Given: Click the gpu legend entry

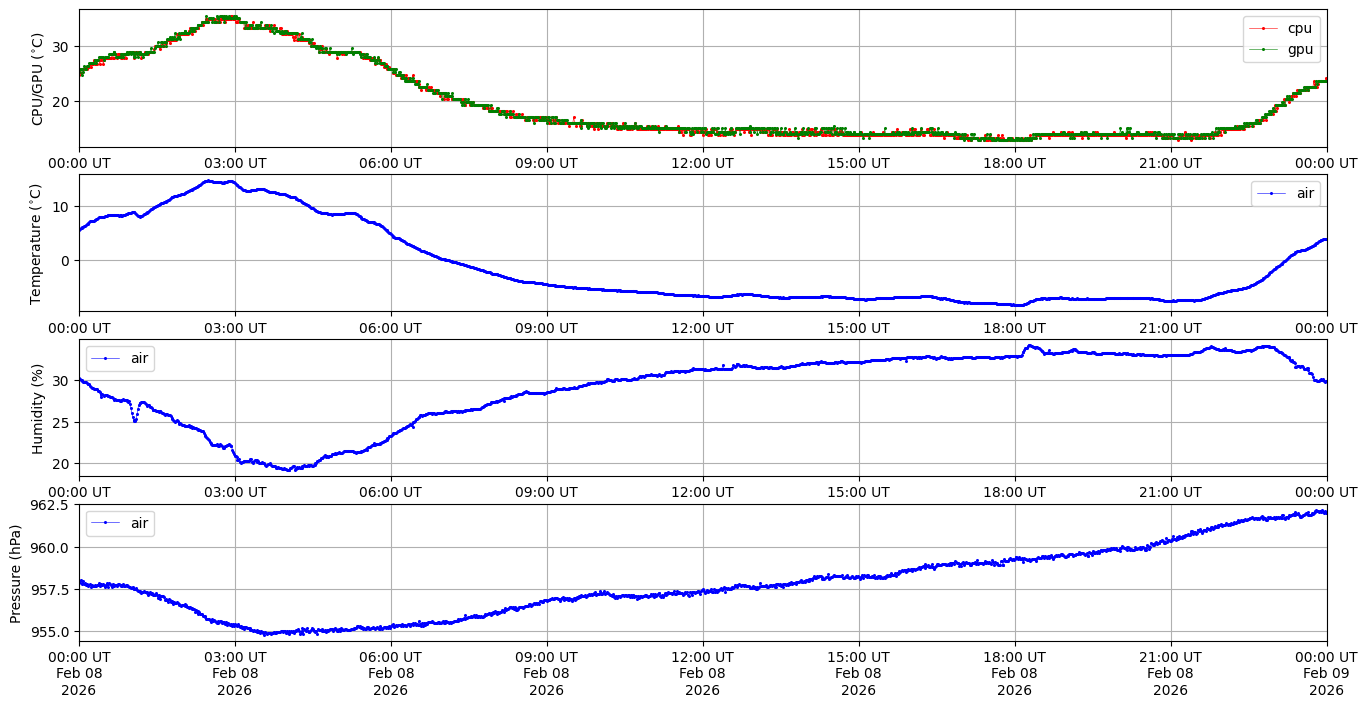Looking at the screenshot, I should pyautogui.click(x=1299, y=49).
